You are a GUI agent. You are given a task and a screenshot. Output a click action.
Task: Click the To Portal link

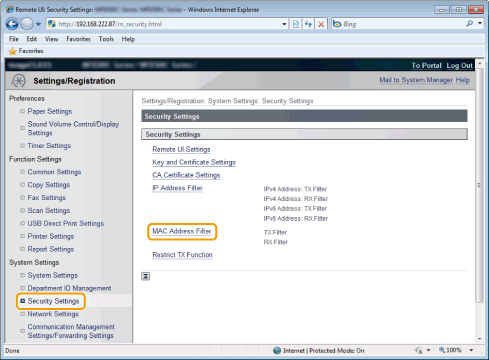[426, 65]
